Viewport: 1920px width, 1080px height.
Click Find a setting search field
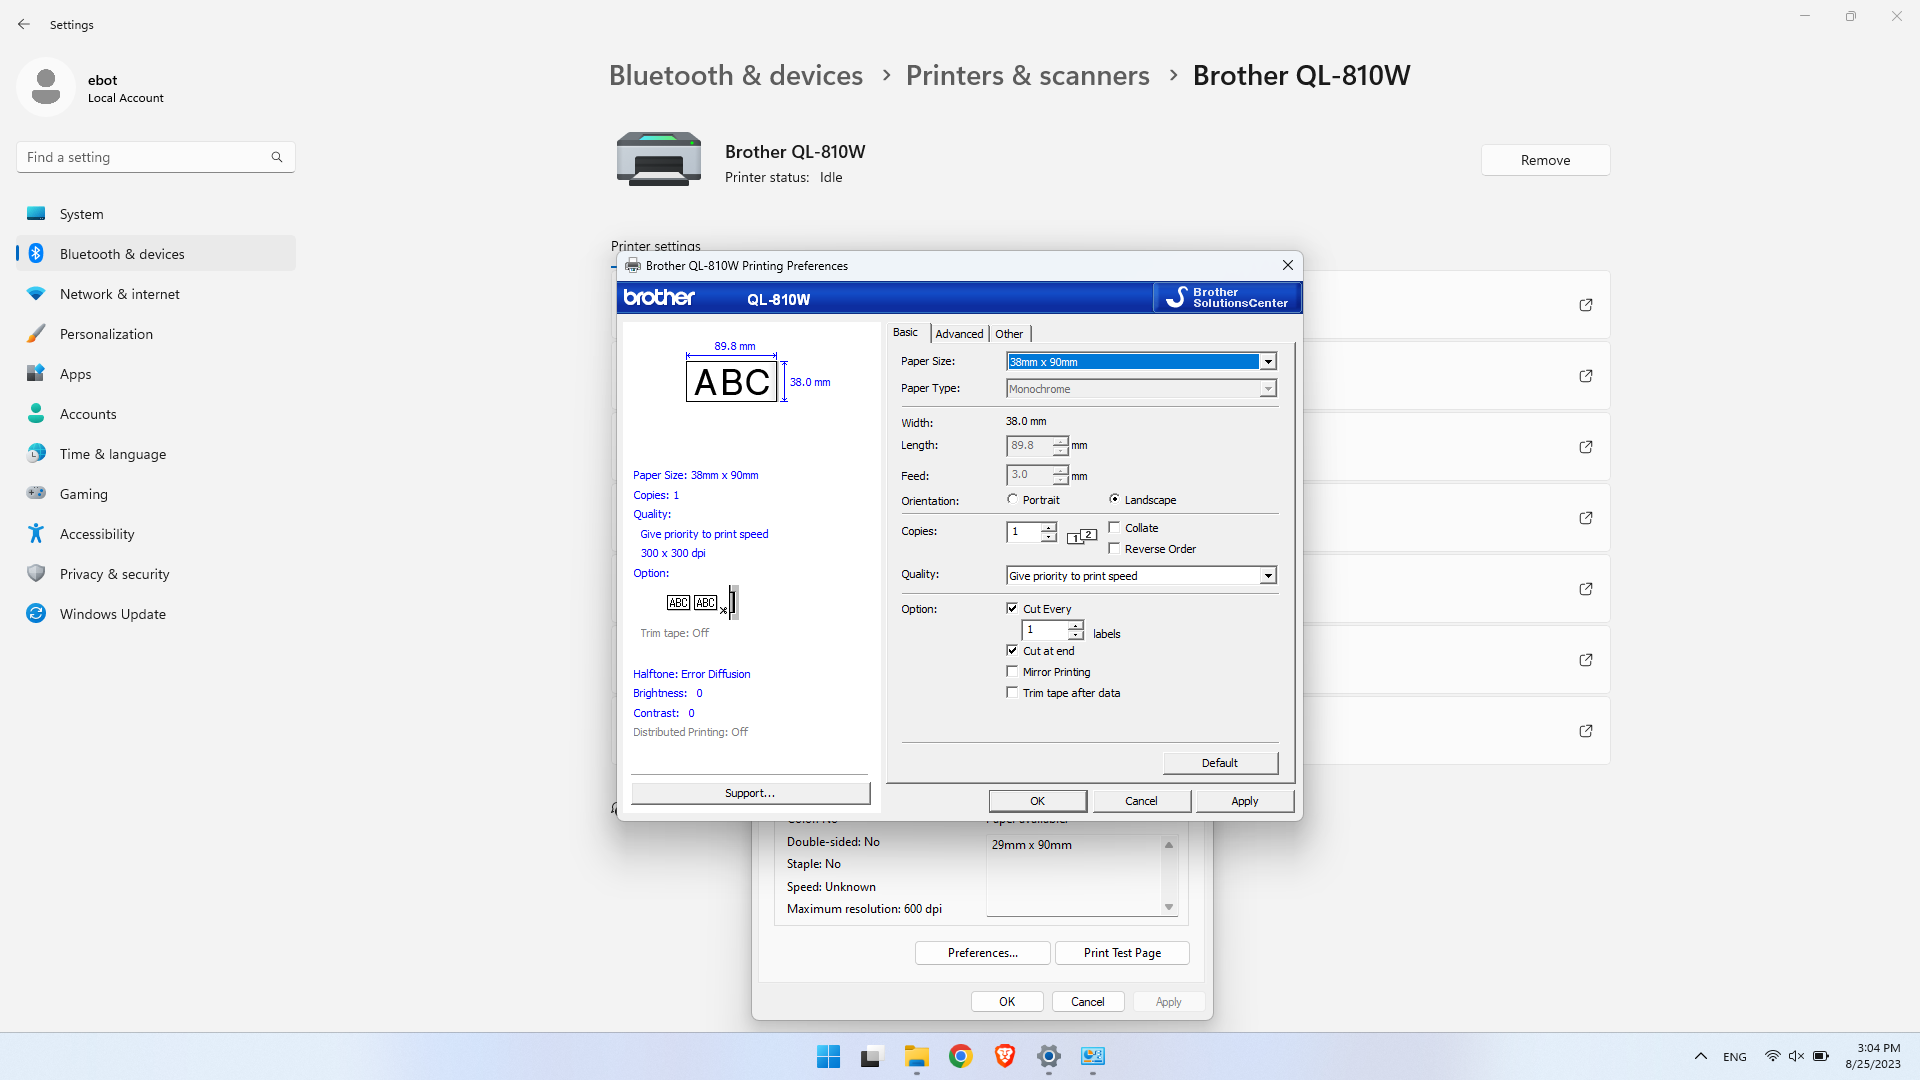pos(155,157)
